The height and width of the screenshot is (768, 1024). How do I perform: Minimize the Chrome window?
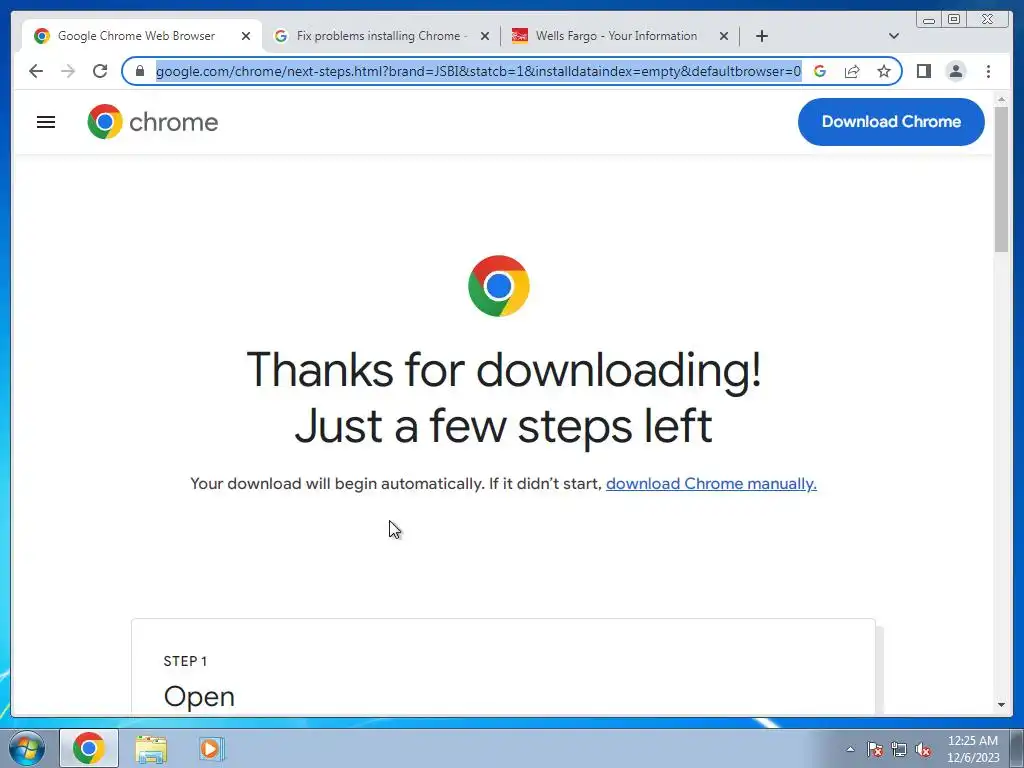pyautogui.click(x=928, y=20)
